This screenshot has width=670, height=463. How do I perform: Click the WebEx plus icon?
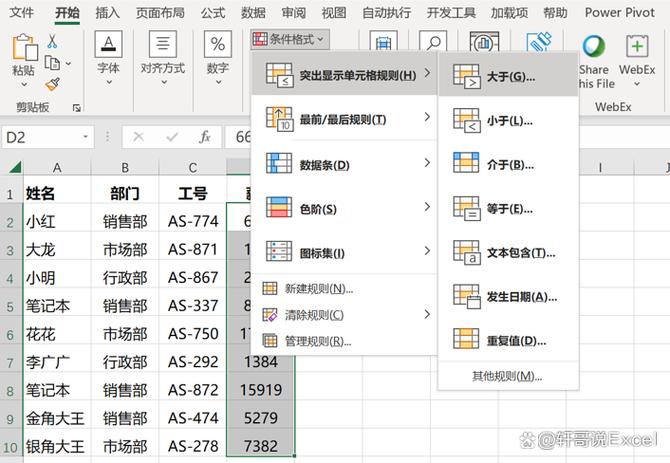[x=637, y=46]
